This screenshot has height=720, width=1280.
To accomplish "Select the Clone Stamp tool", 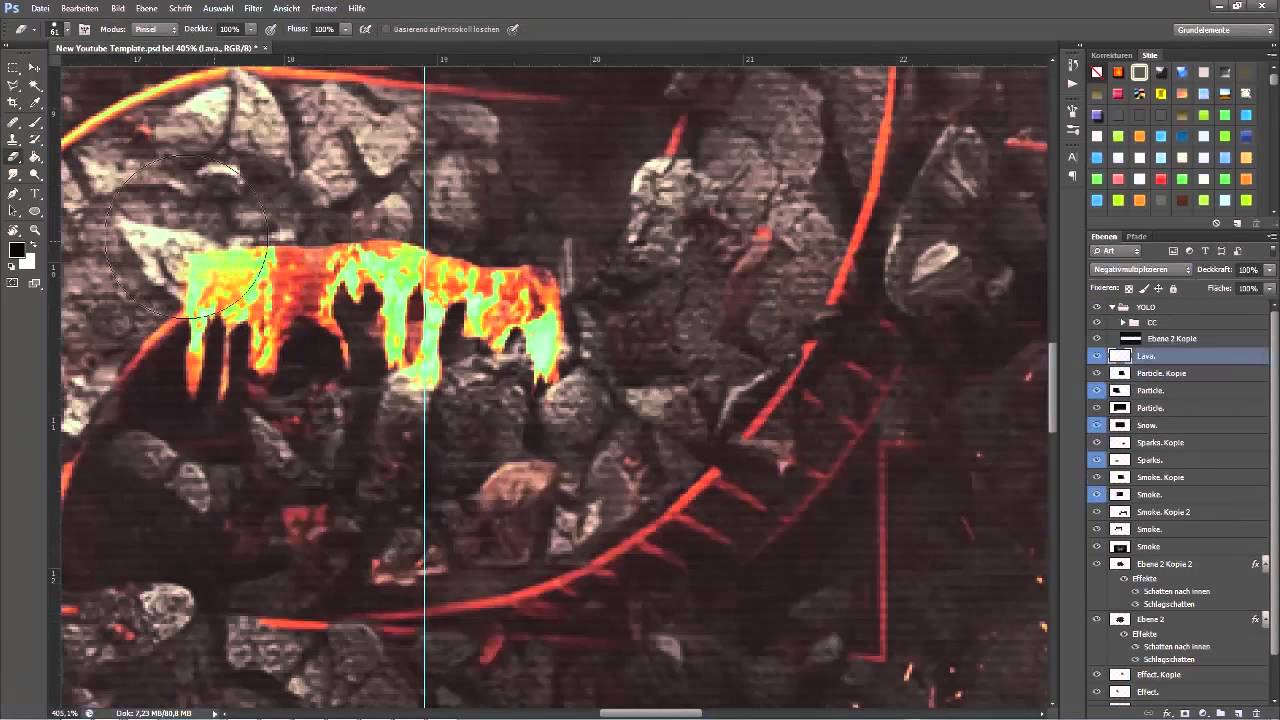I will coord(14,139).
